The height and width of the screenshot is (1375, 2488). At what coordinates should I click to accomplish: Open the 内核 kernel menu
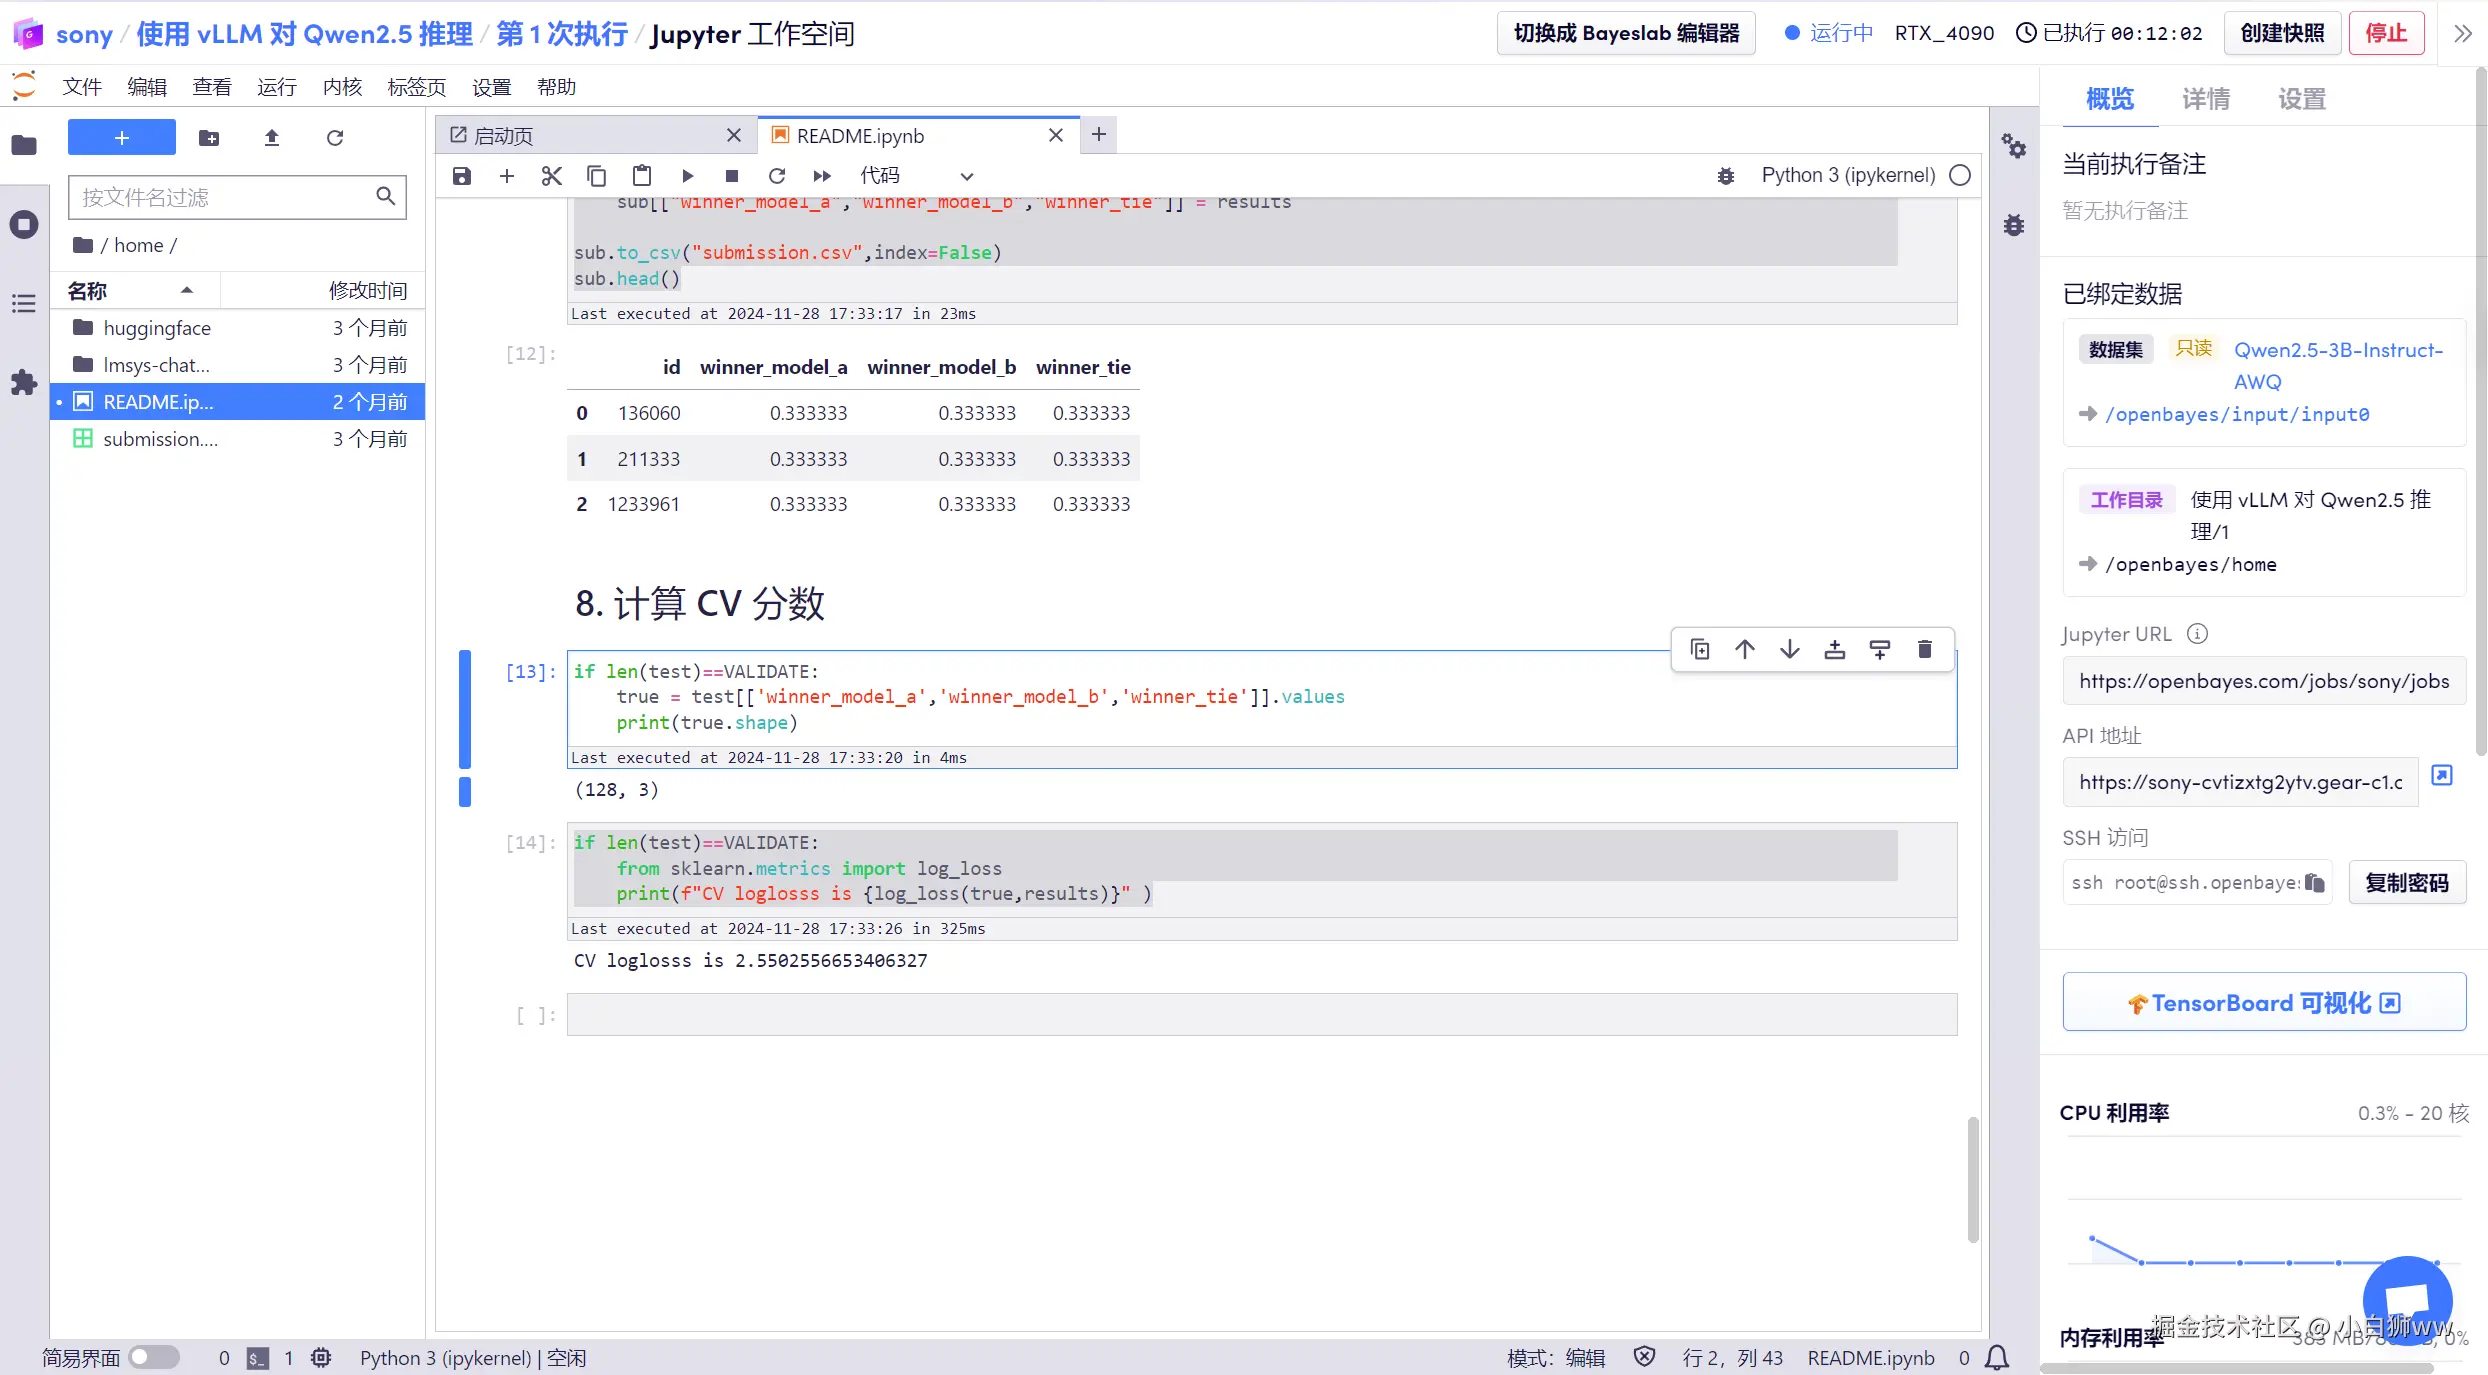coord(342,87)
